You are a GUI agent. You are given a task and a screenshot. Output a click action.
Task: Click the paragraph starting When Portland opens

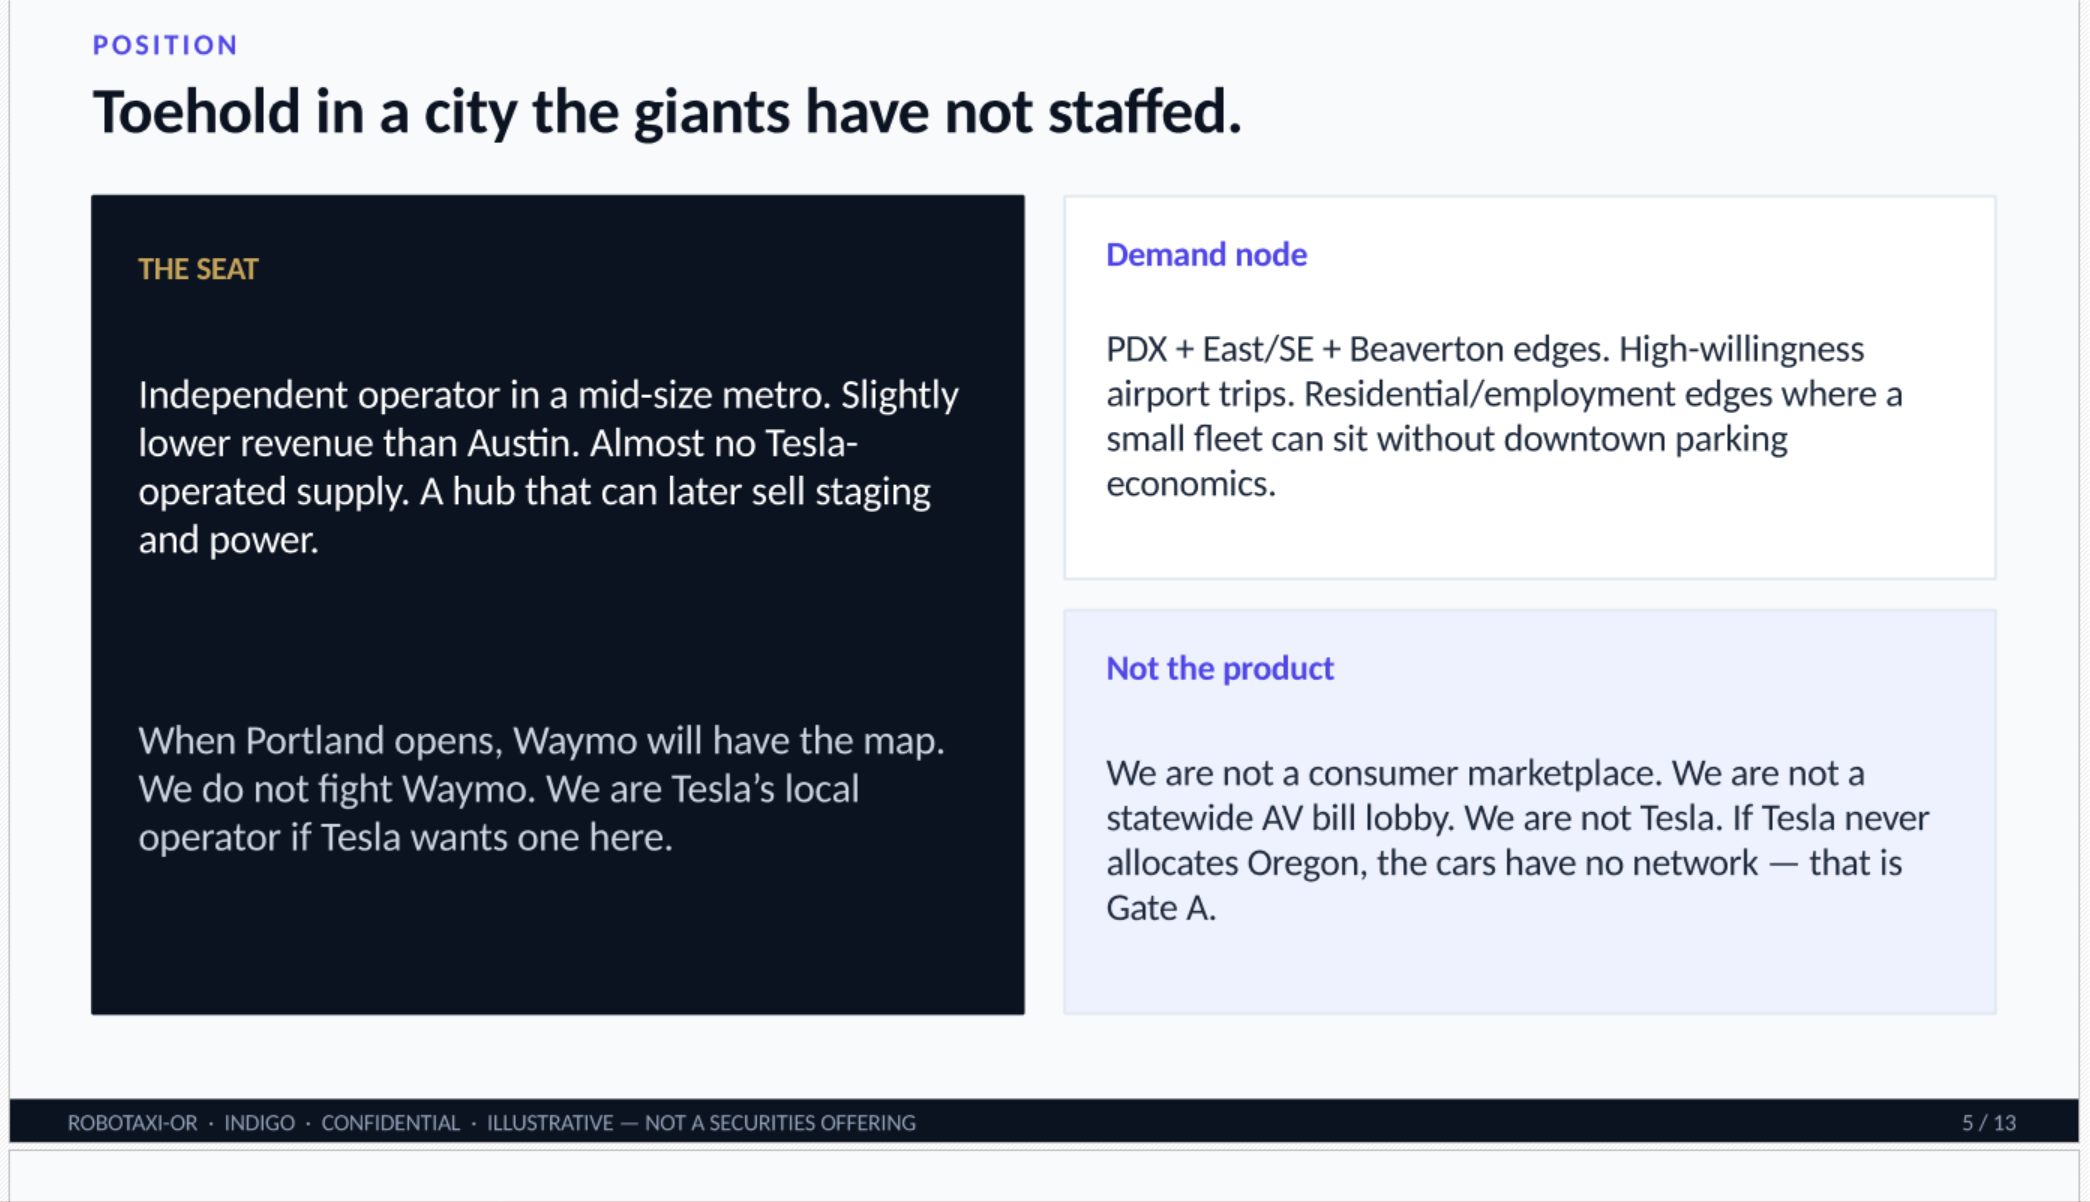(x=541, y=789)
